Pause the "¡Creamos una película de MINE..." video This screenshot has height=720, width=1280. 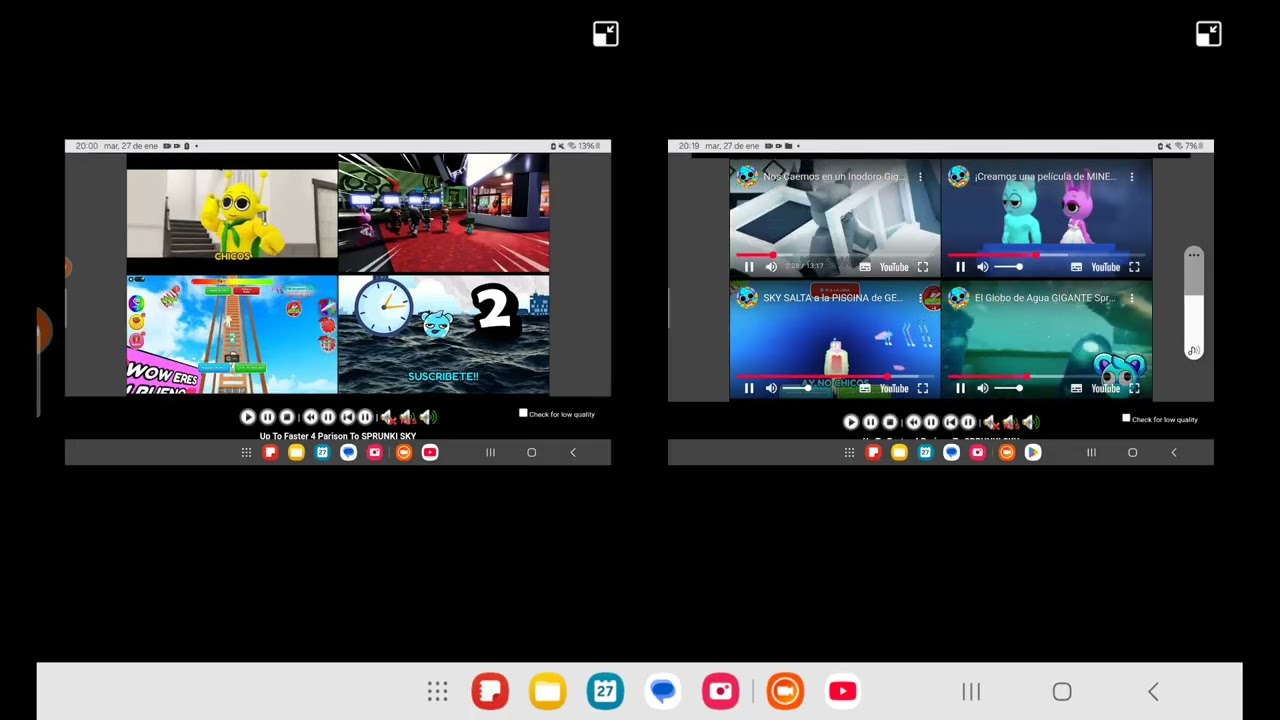tap(960, 267)
